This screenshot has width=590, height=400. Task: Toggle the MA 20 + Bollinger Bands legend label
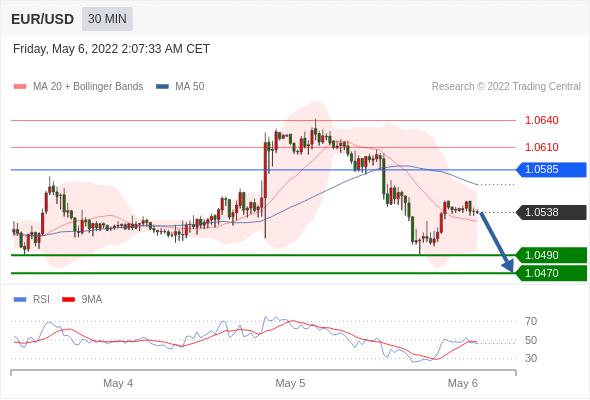click(x=88, y=87)
